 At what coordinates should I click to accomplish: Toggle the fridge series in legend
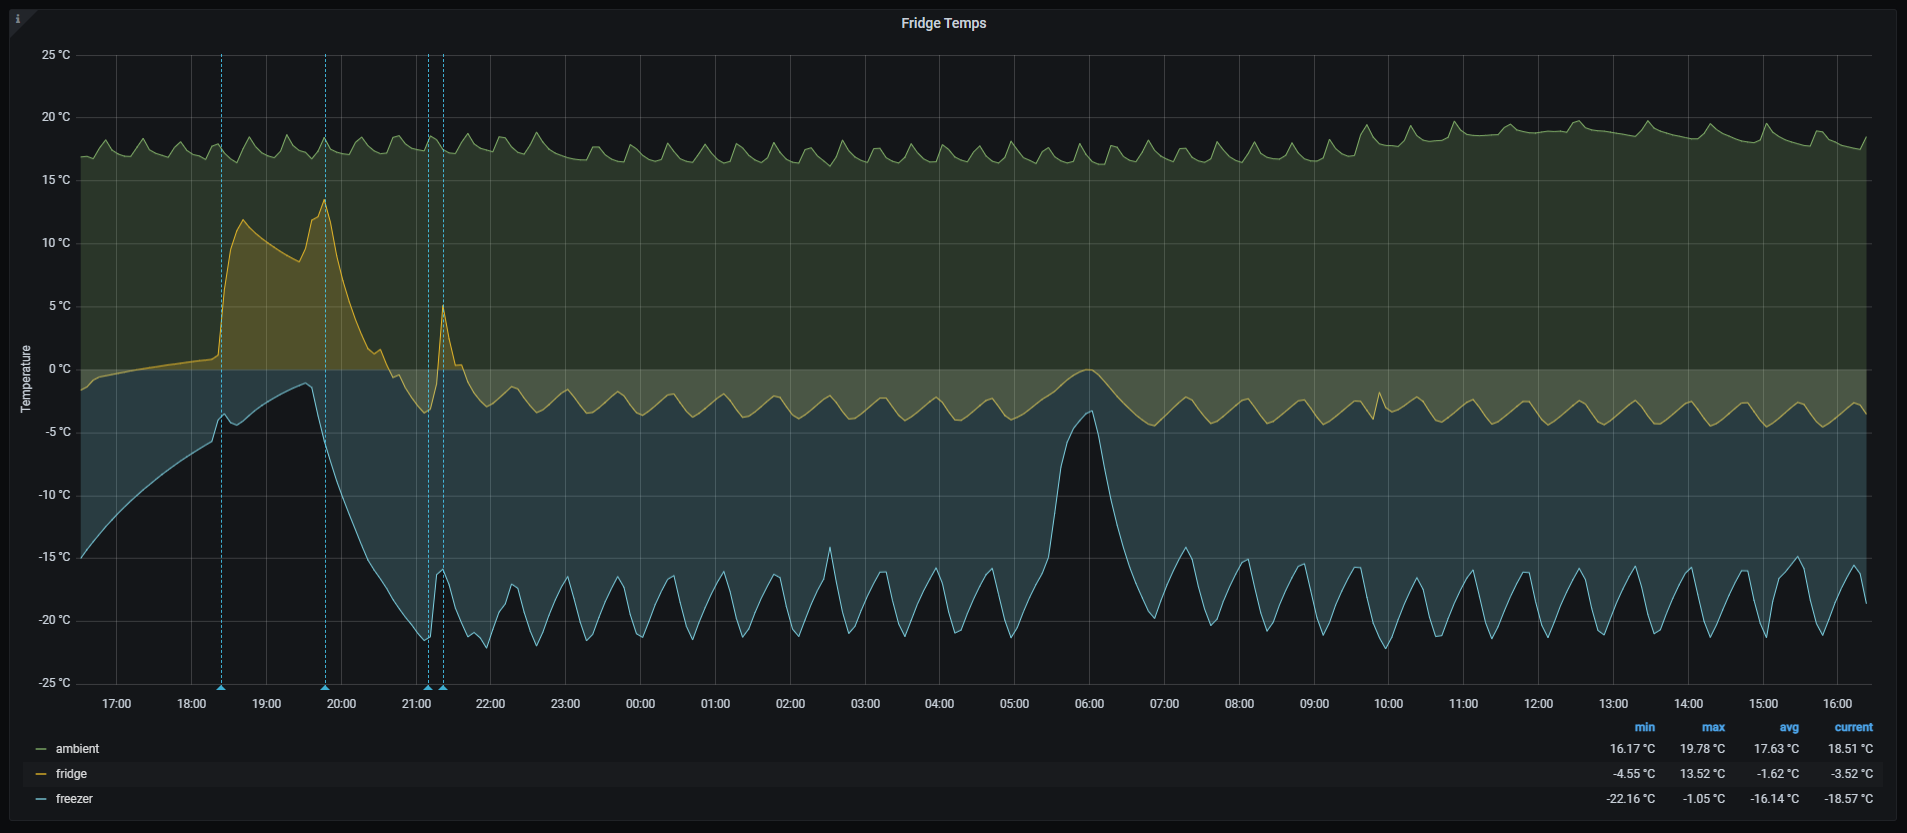pyautogui.click(x=71, y=774)
